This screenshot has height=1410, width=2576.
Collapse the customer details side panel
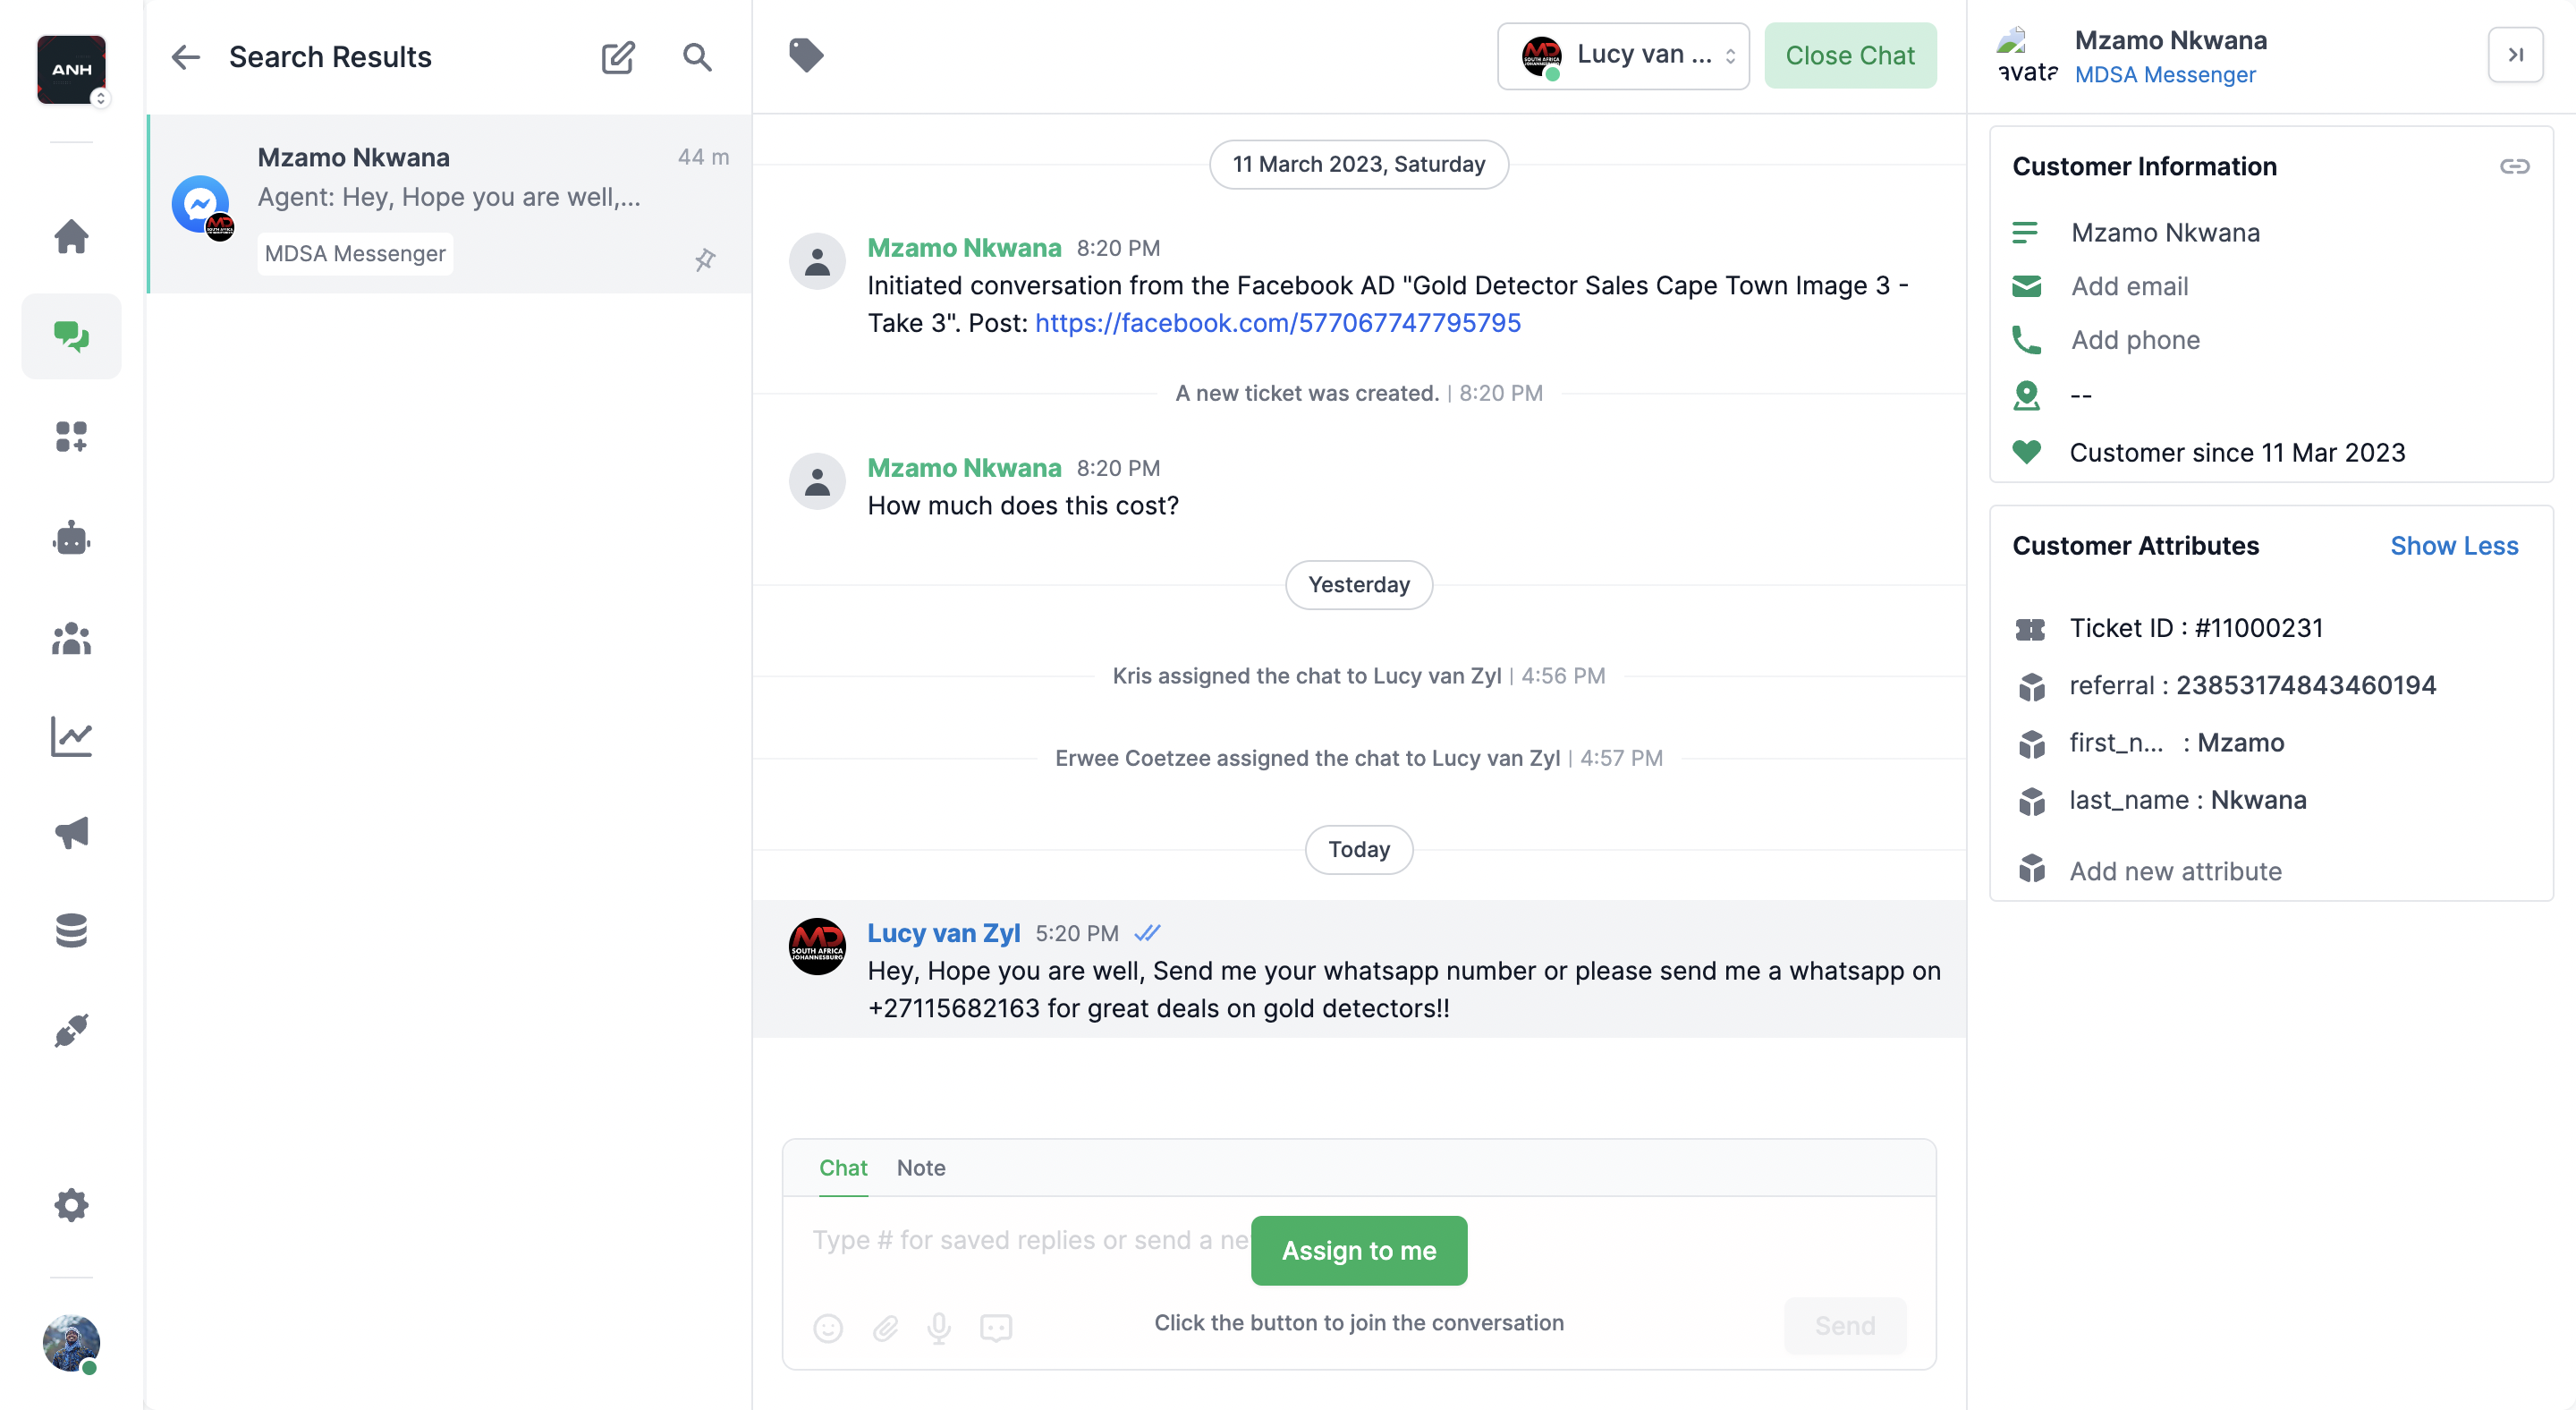[2515, 55]
